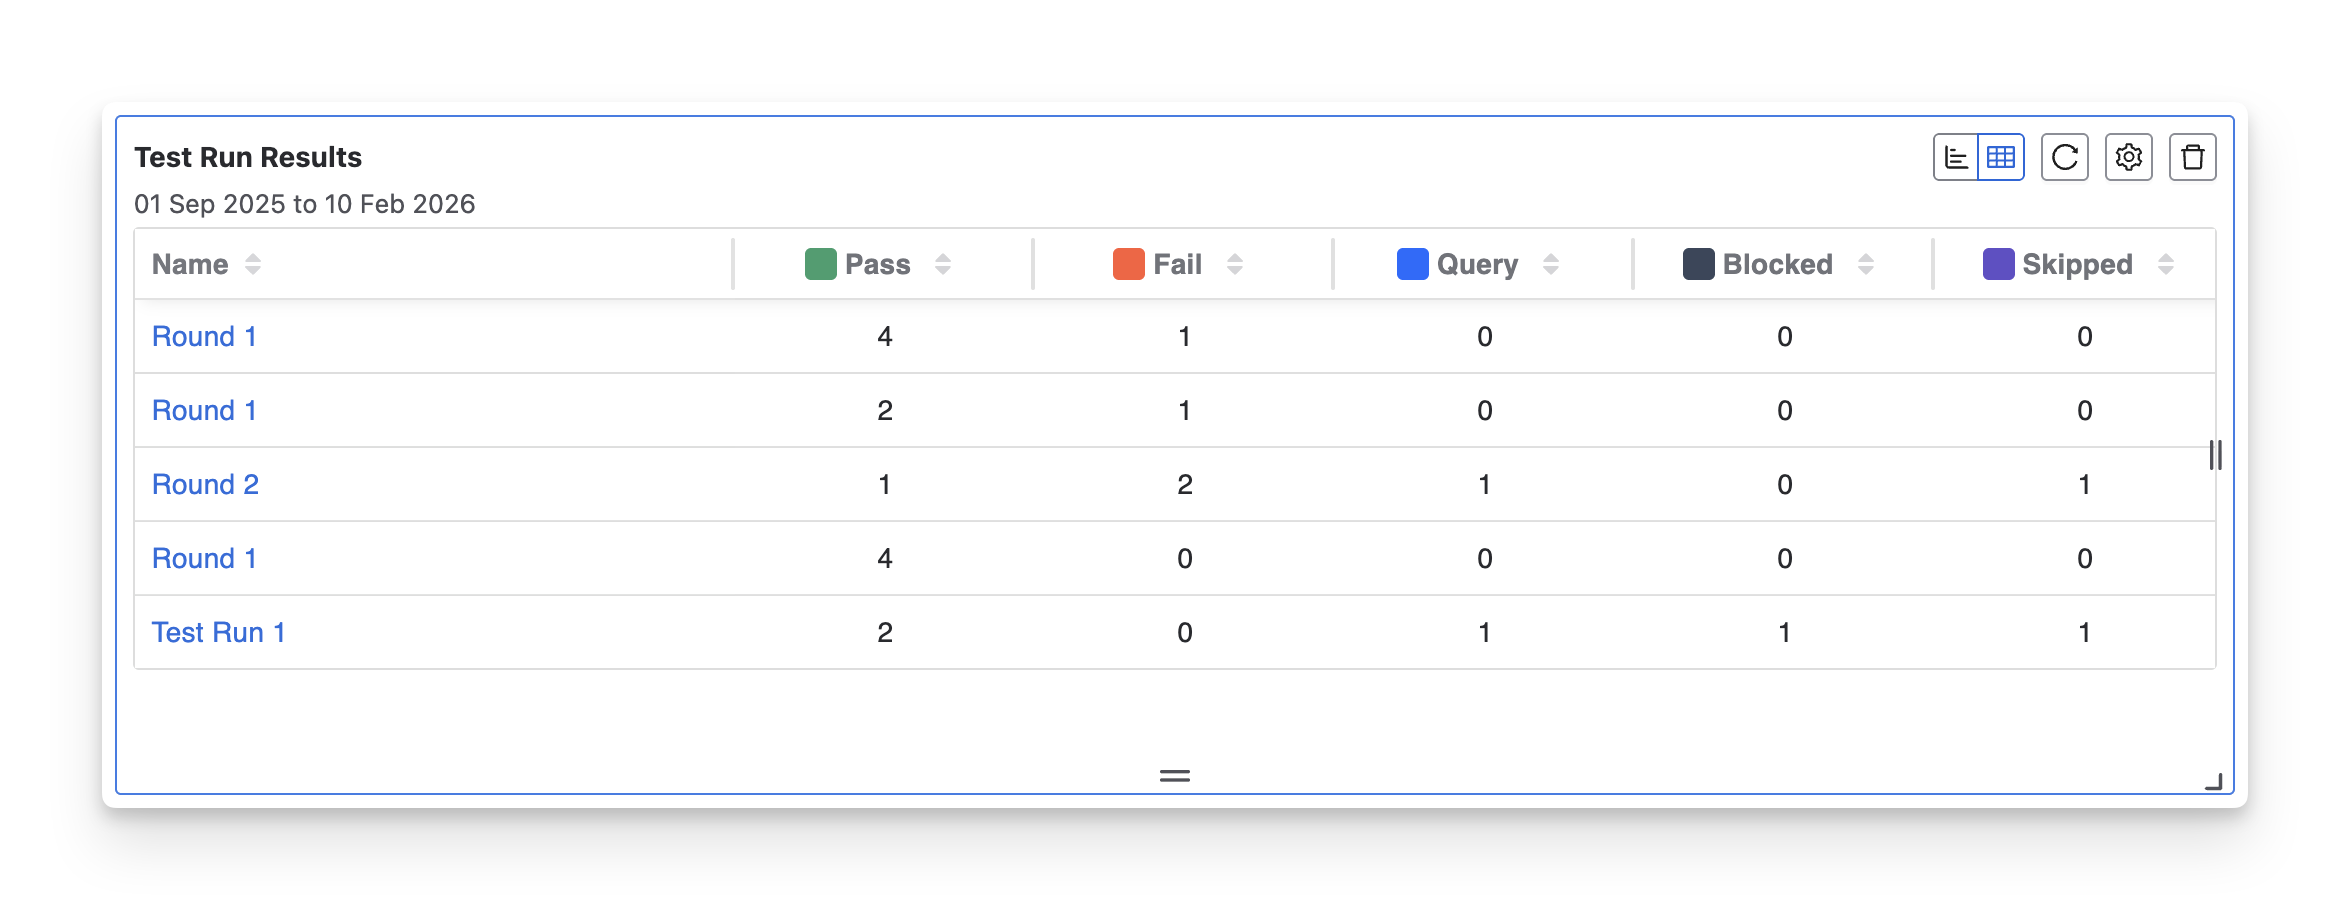This screenshot has width=2350, height=910.
Task: Delete the widget with trash icon
Action: pos(2193,158)
